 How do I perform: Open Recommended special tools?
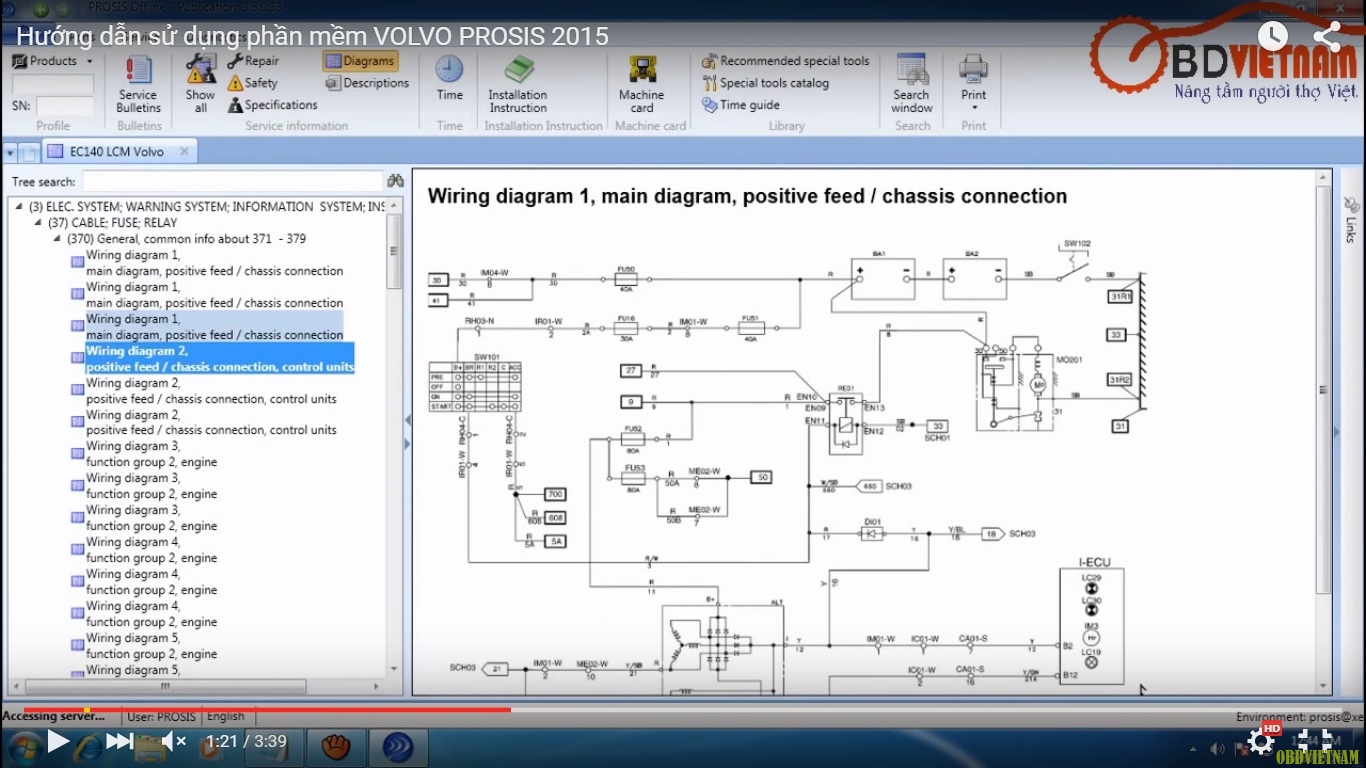[786, 61]
